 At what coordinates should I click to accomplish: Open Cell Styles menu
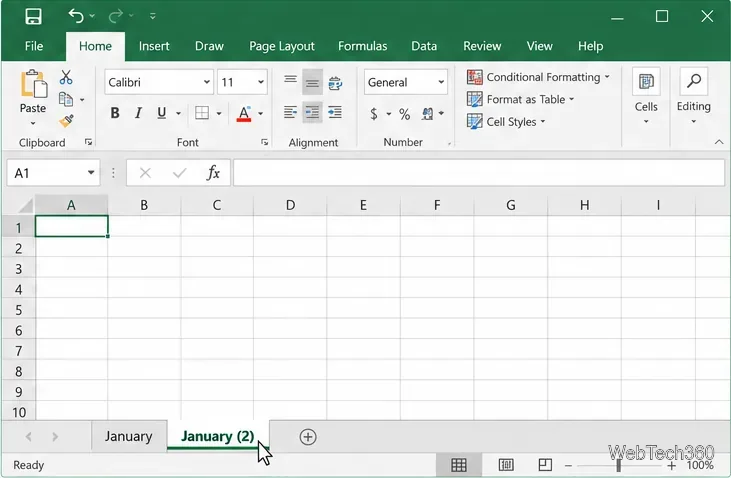pos(506,122)
